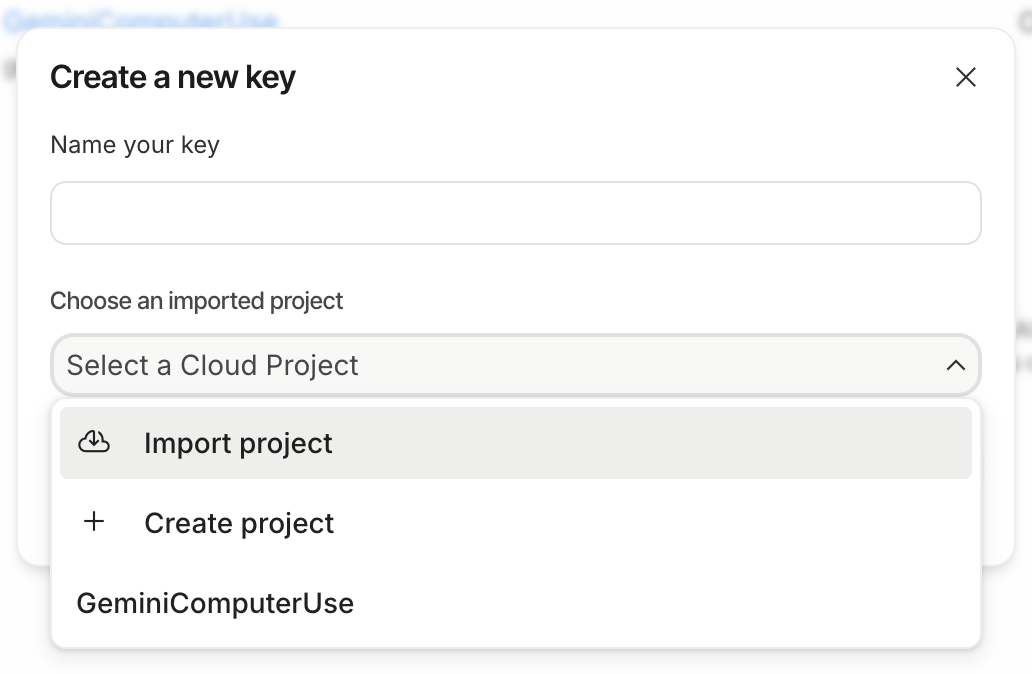Click the close cross at the top right
This screenshot has width=1032, height=674.
[965, 77]
